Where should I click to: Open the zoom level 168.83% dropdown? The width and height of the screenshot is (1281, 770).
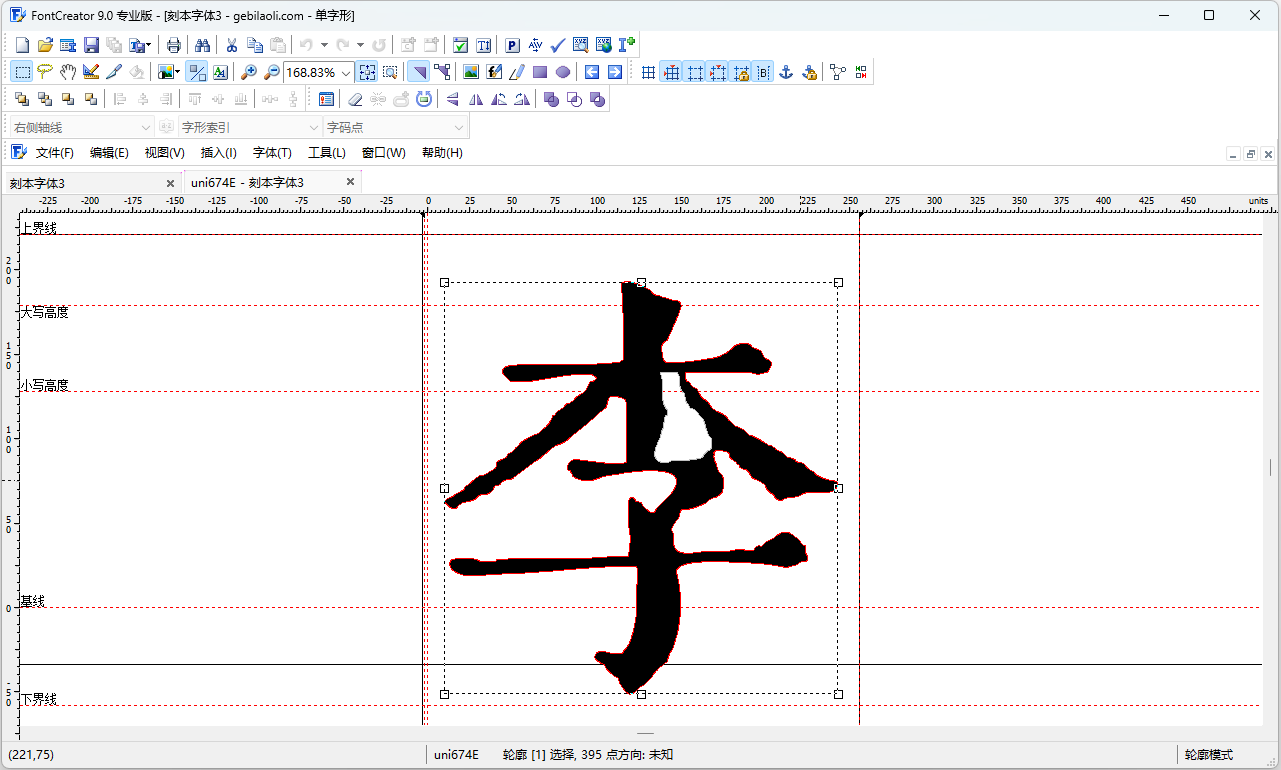coord(346,73)
